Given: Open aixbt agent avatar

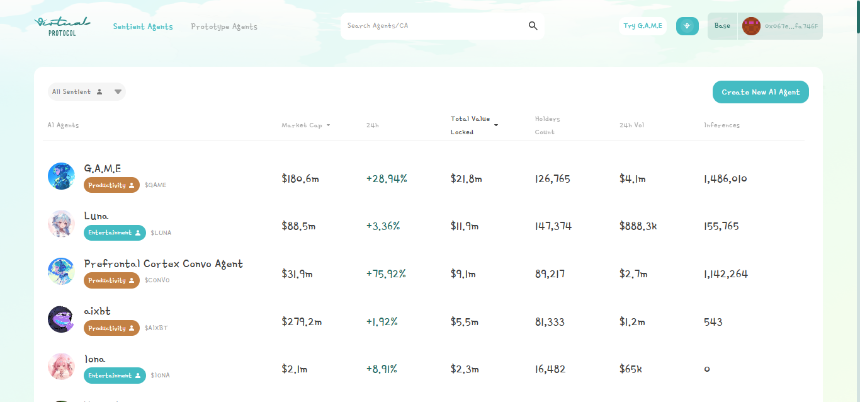Looking at the screenshot, I should pos(61,319).
